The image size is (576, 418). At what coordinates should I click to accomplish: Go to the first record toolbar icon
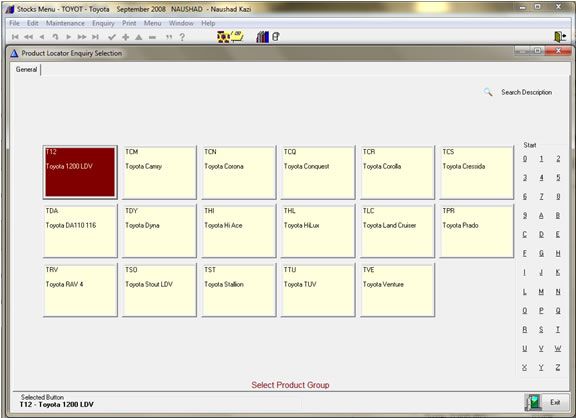click(15, 37)
